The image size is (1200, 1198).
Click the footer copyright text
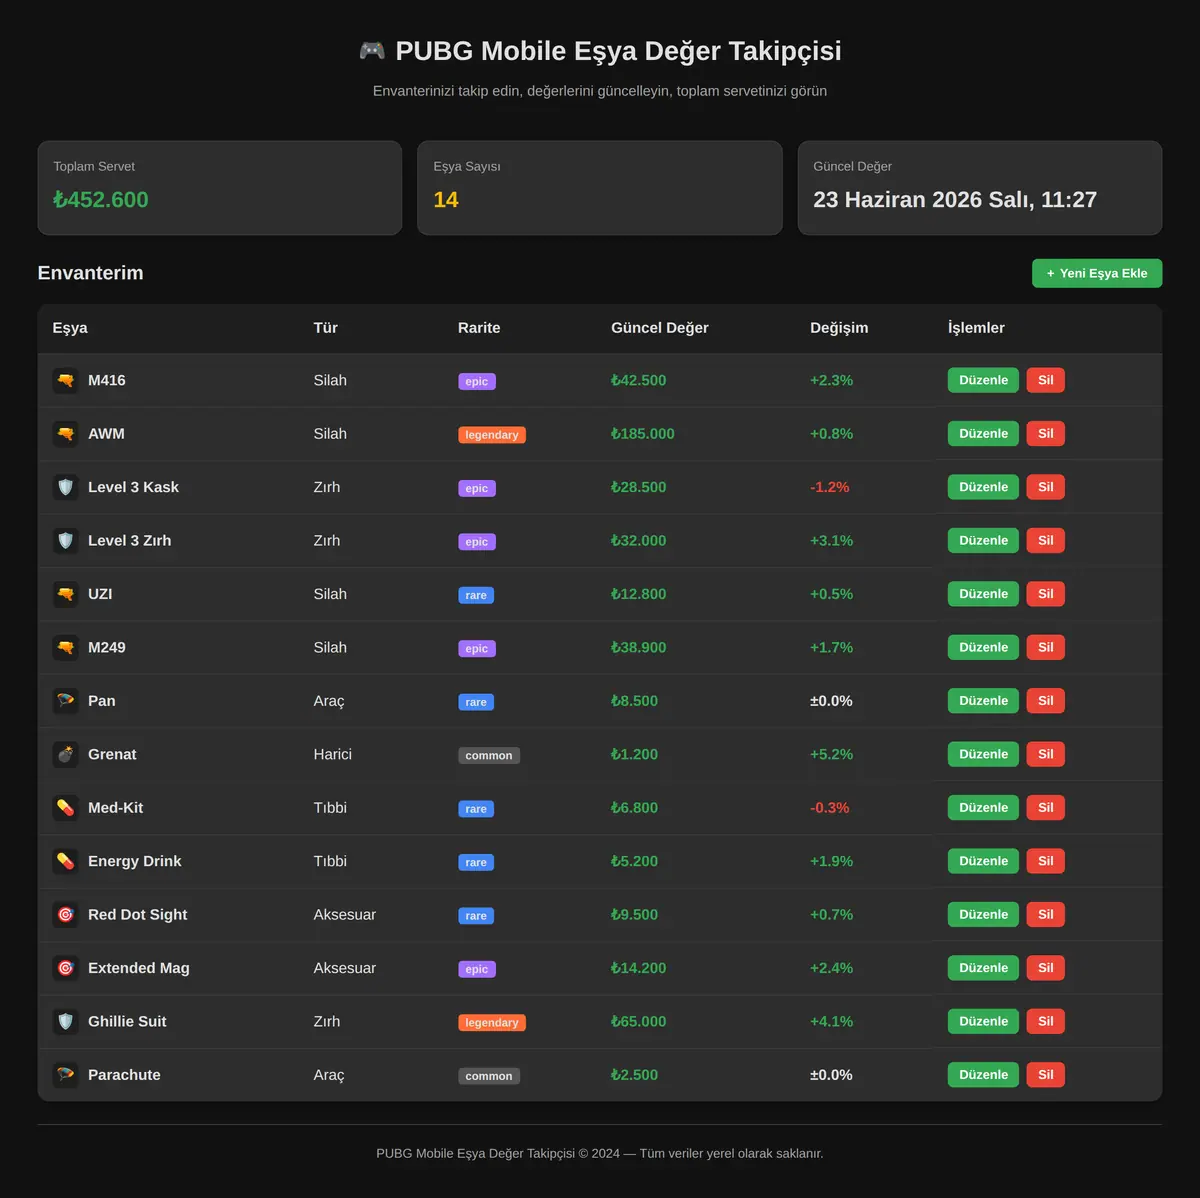(x=600, y=1153)
